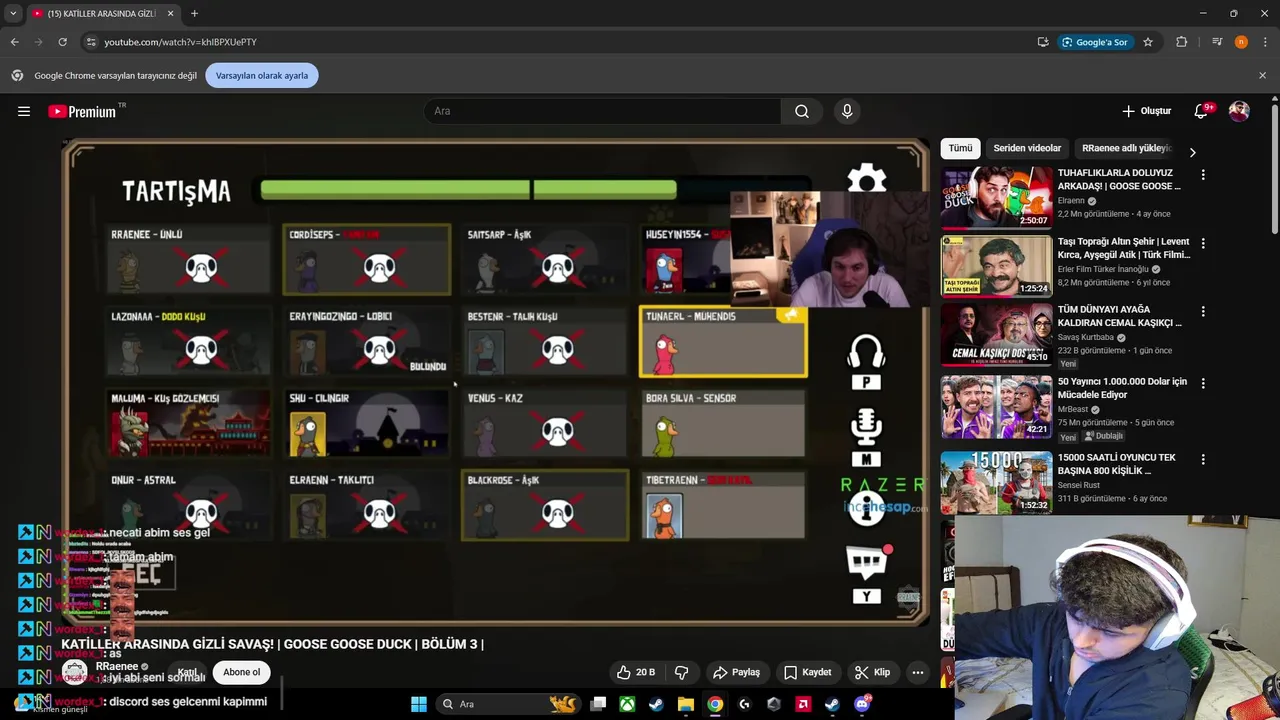The width and height of the screenshot is (1280, 720).
Task: Select the RRaenee adlı yükleyici chip
Action: click(1127, 148)
